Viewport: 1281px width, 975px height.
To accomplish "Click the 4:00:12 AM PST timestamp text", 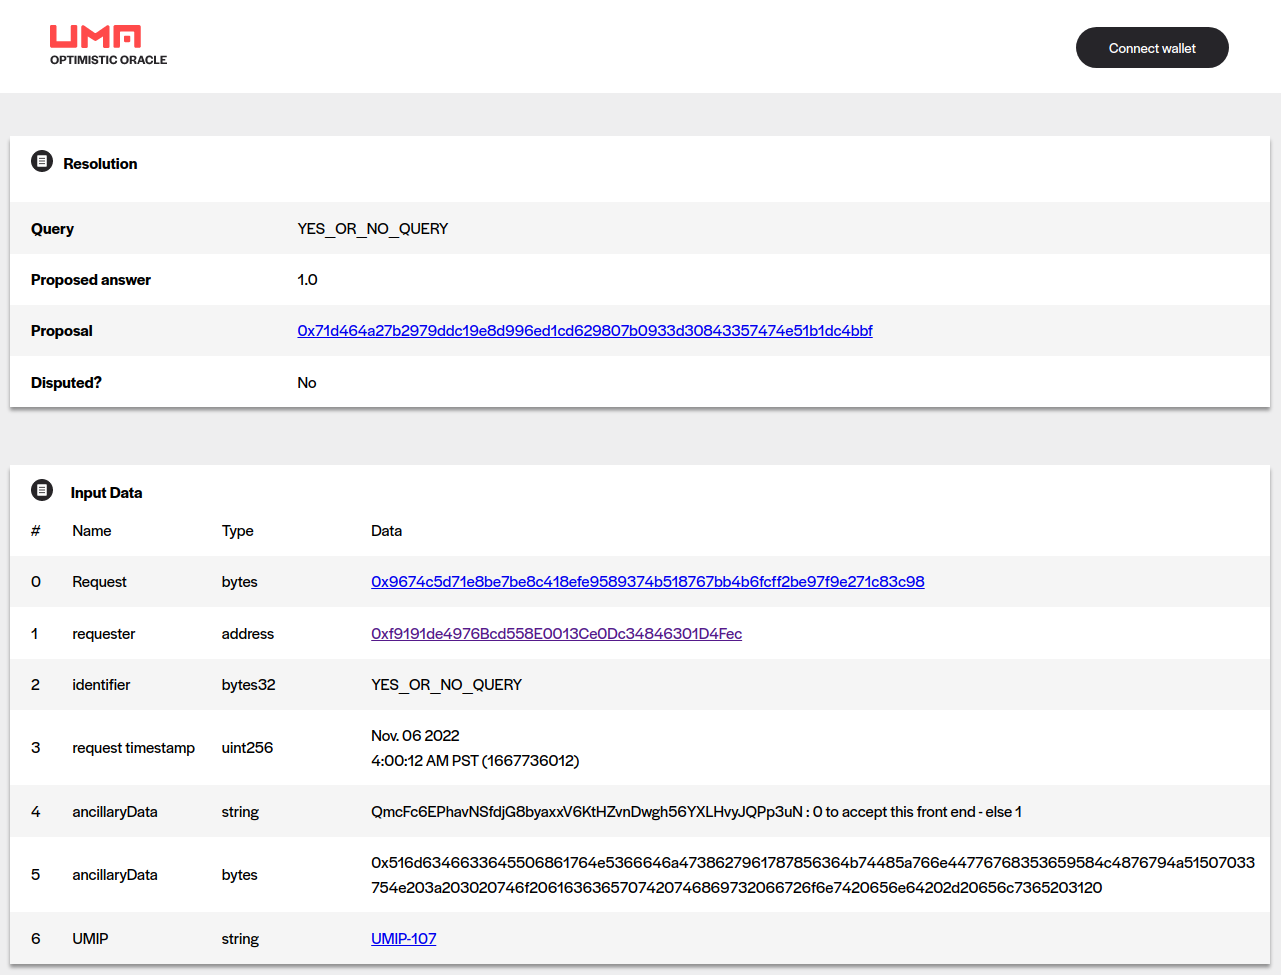I will pos(475,761).
